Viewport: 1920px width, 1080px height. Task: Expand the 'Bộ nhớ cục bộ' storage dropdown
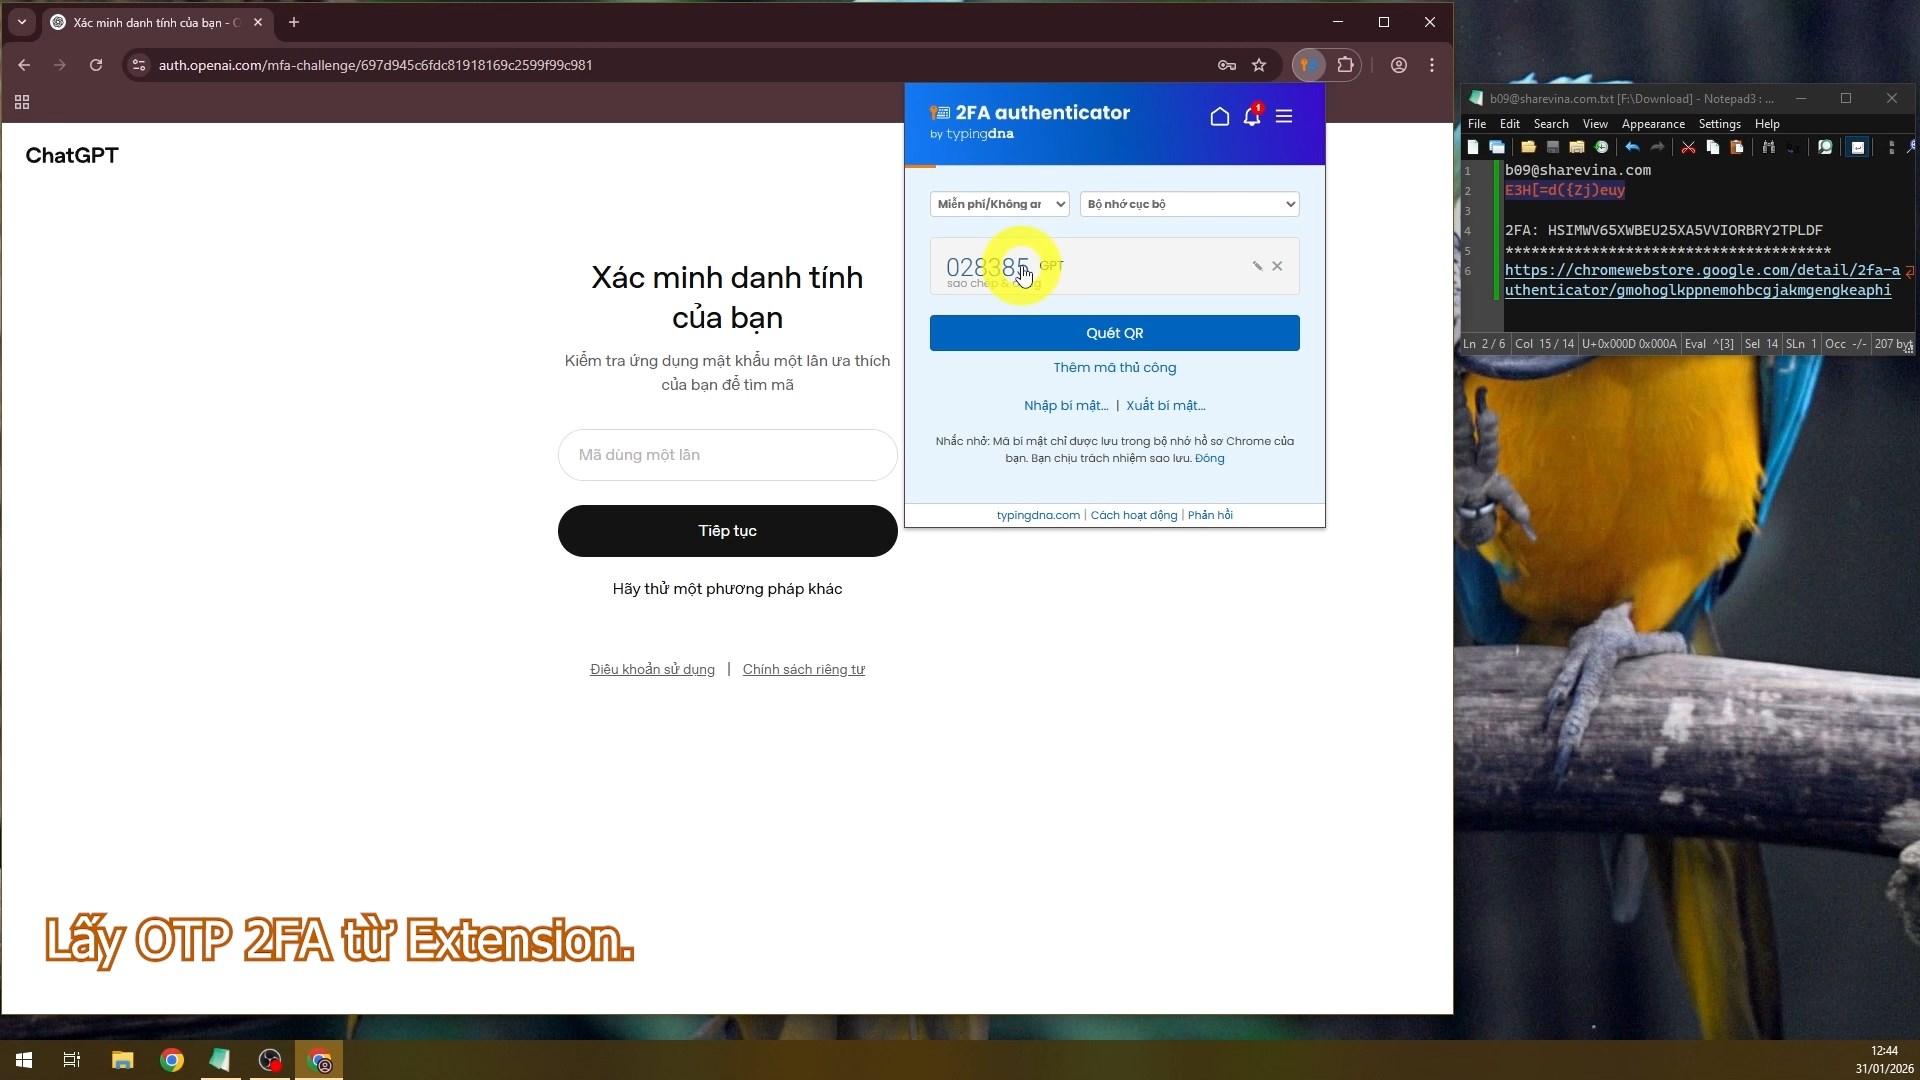point(1189,204)
